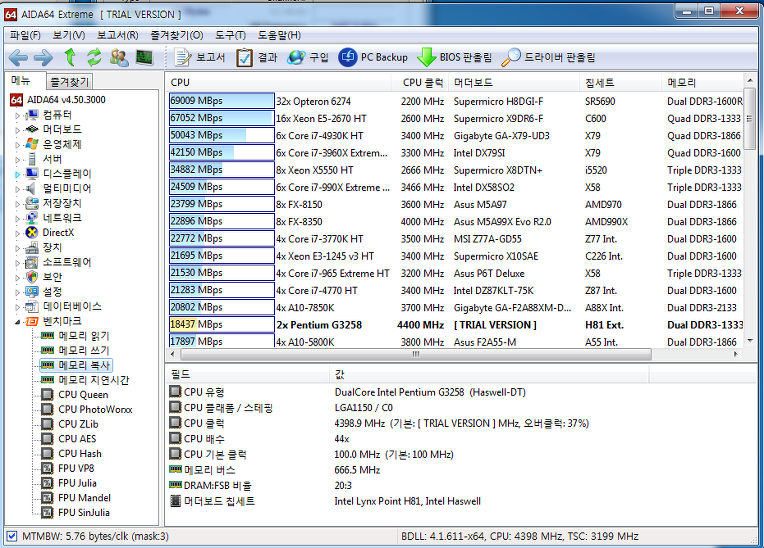Screen dimensions: 764x548
Task: Open the 보기(V) menu
Action: [69, 35]
